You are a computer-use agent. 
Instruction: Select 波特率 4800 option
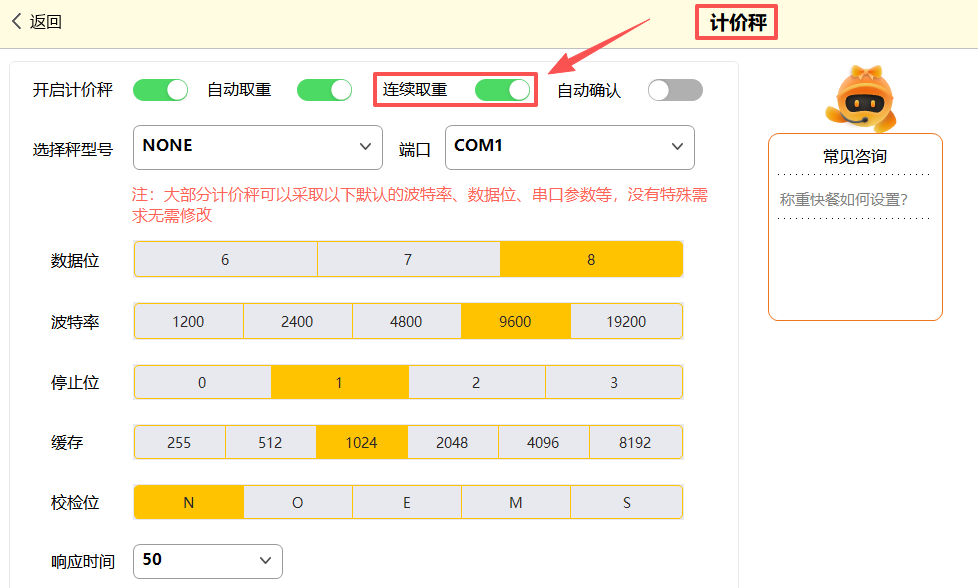click(406, 321)
